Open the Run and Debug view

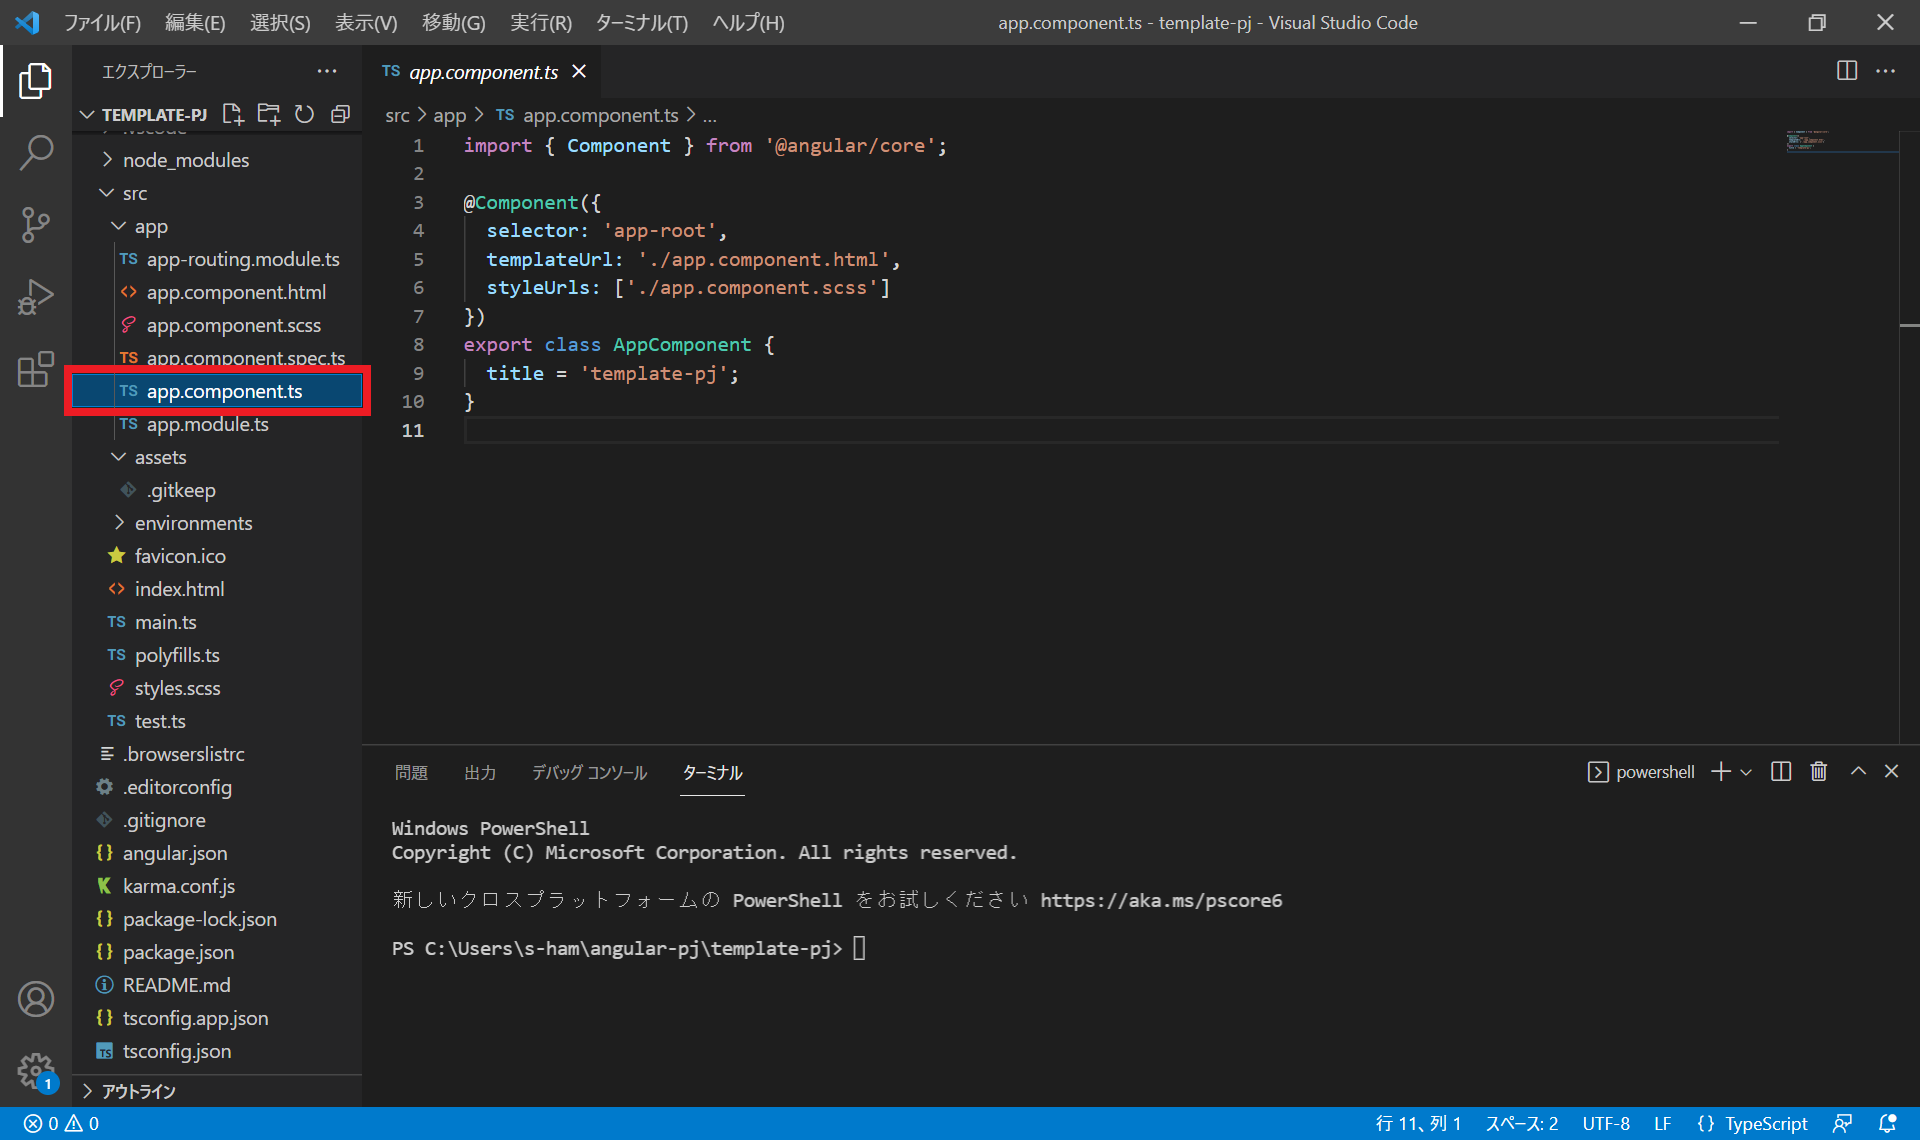pos(36,297)
